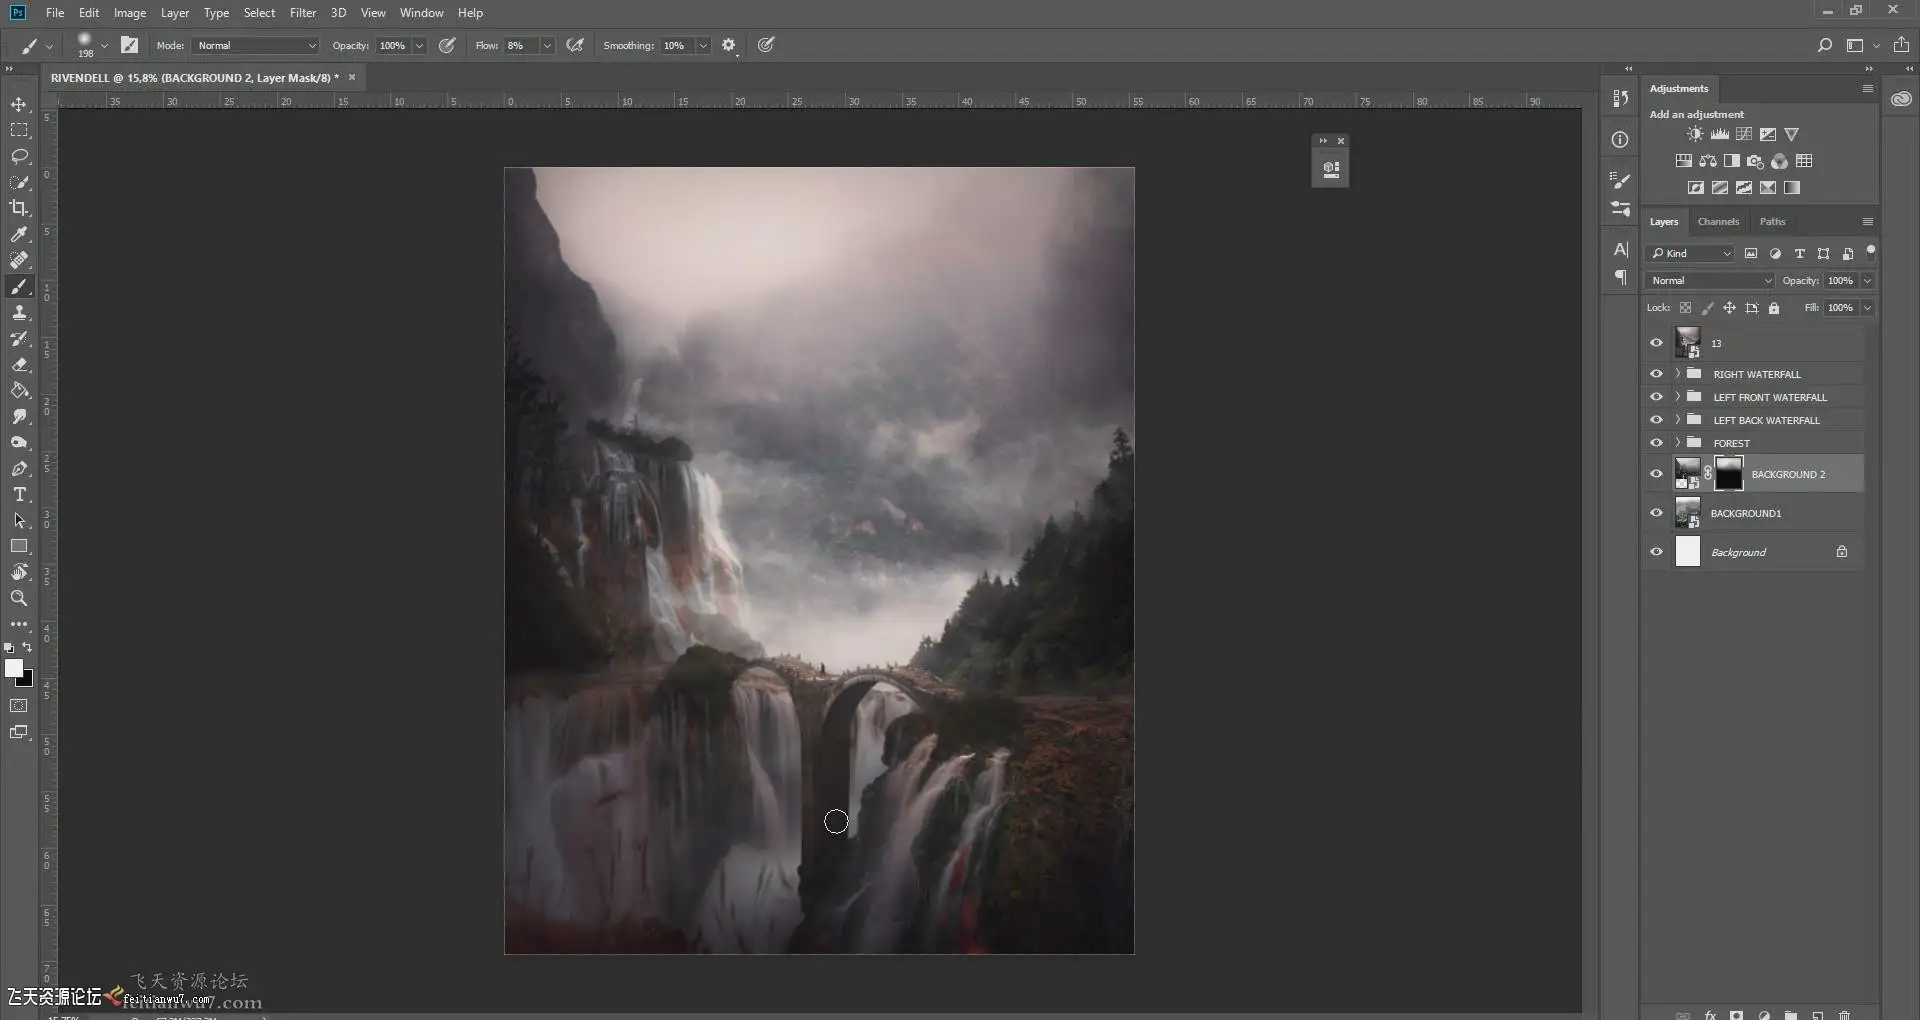Open smoothing options gear icon
This screenshot has width=1920, height=1020.
(x=729, y=45)
